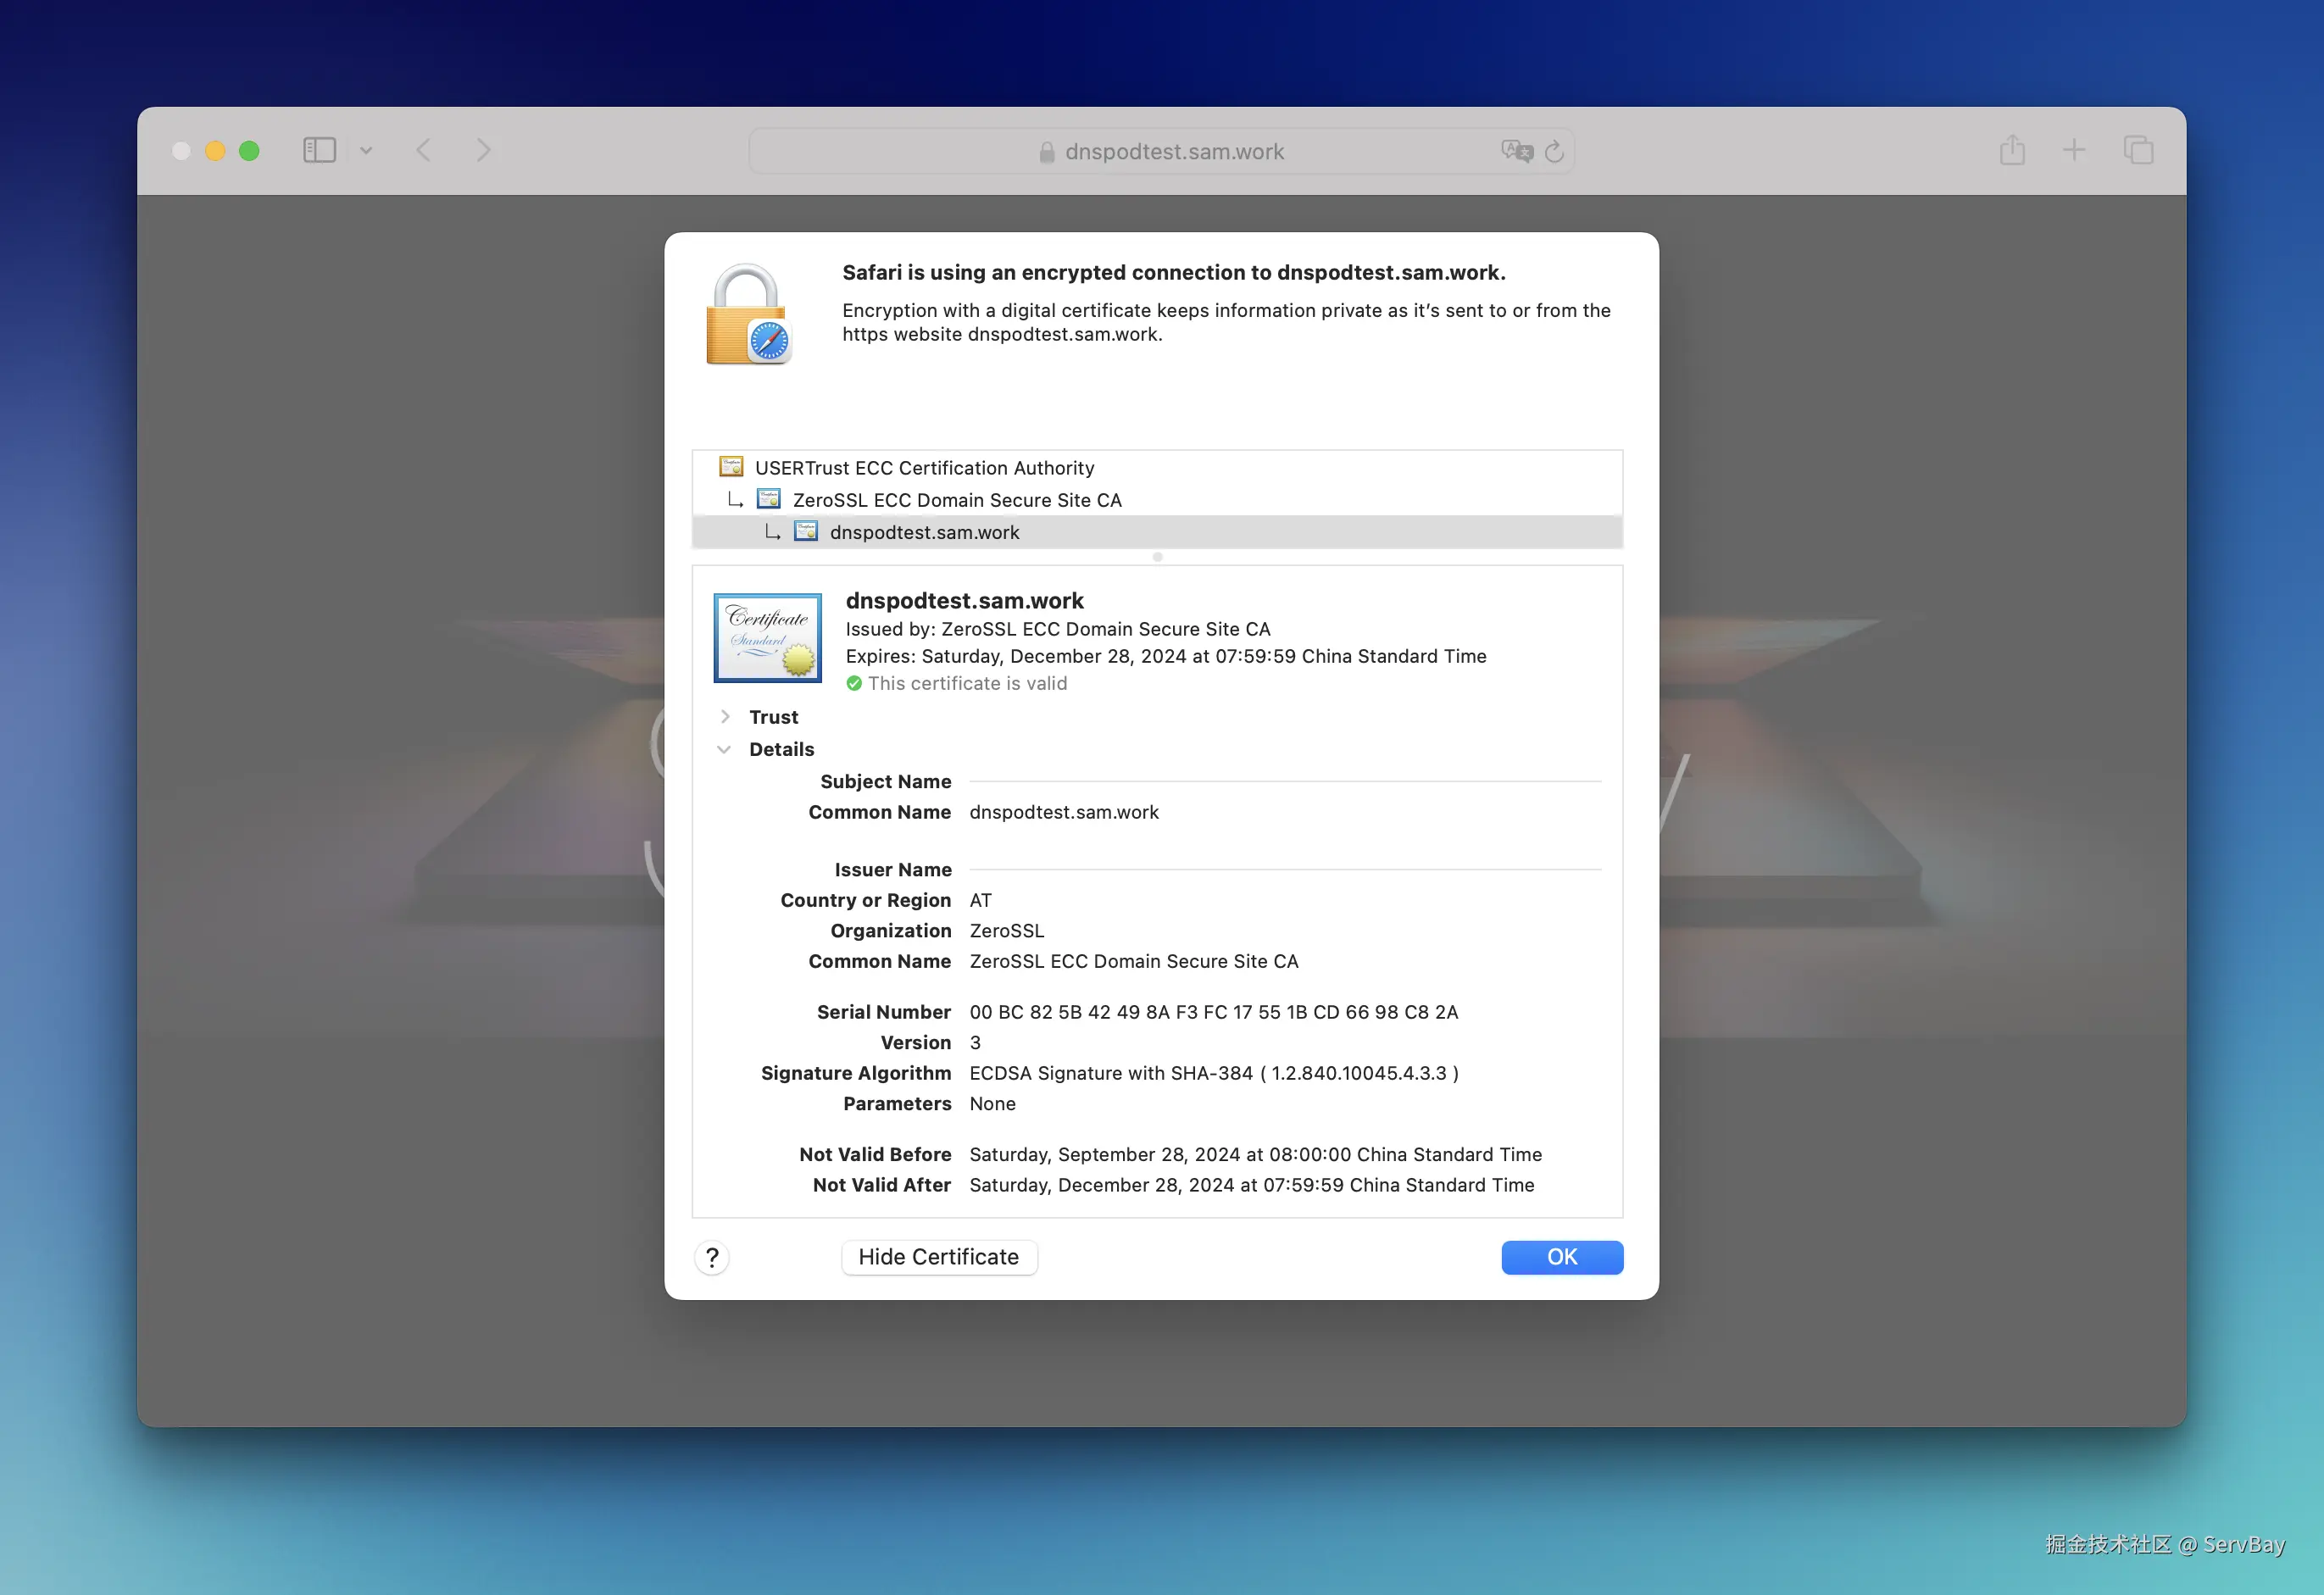
Task: Go forward using the right arrow
Action: [484, 150]
